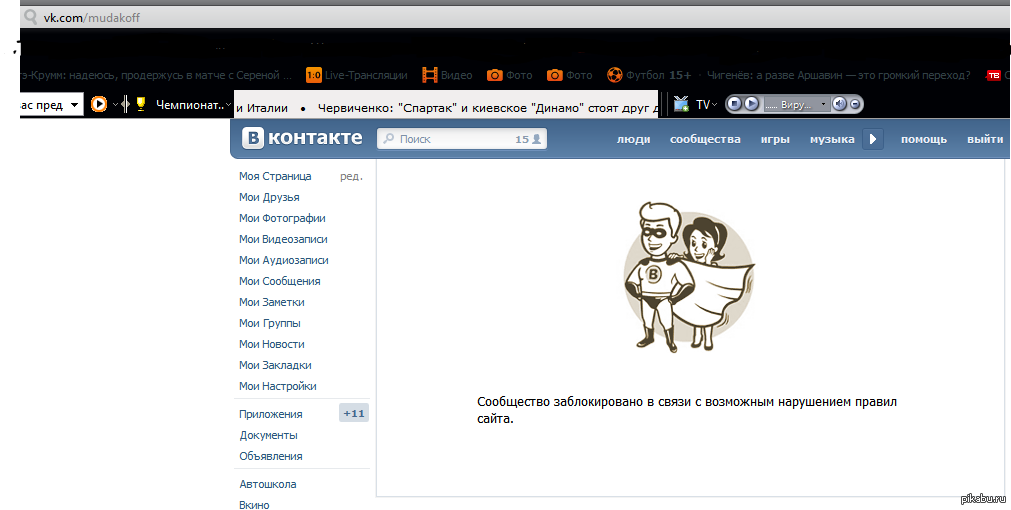Image resolution: width=1011 pixels, height=510 pixels.
Task: Expand the Чемпионат dropdown arrow
Action: (x=228, y=104)
